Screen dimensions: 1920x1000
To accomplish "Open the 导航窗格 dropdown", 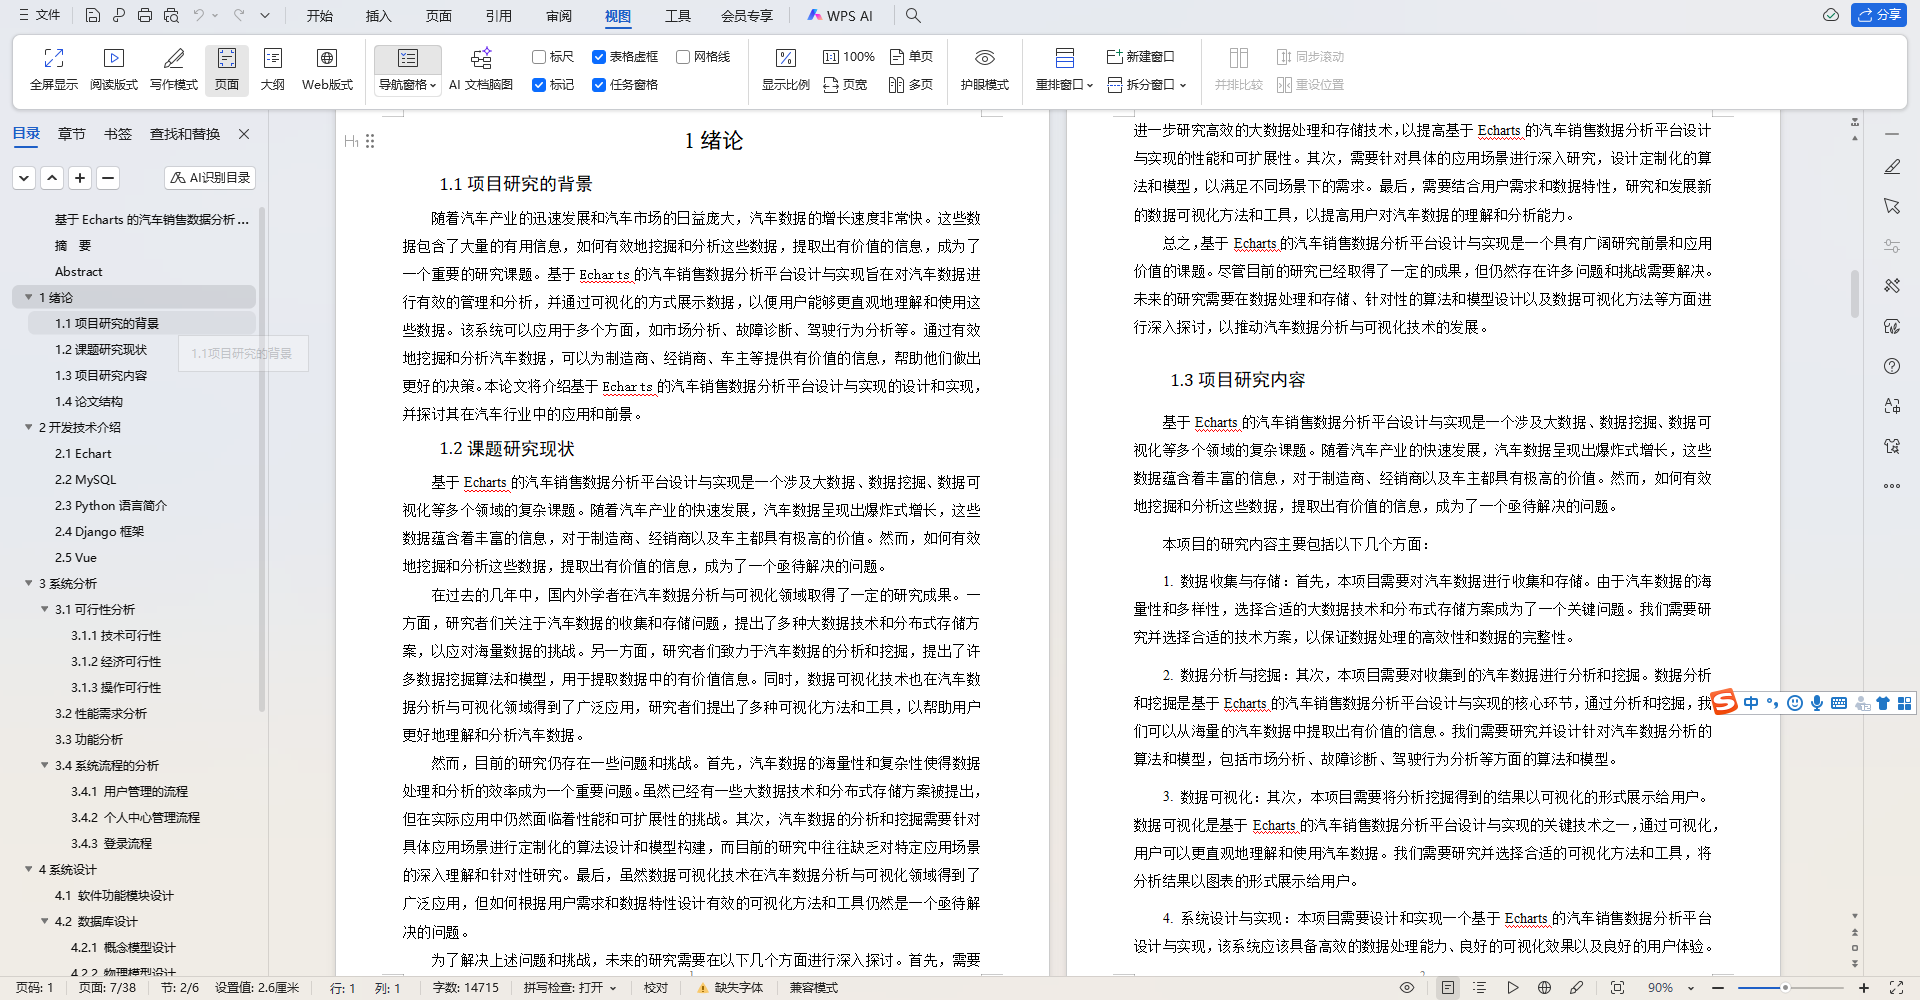I will coord(408,85).
